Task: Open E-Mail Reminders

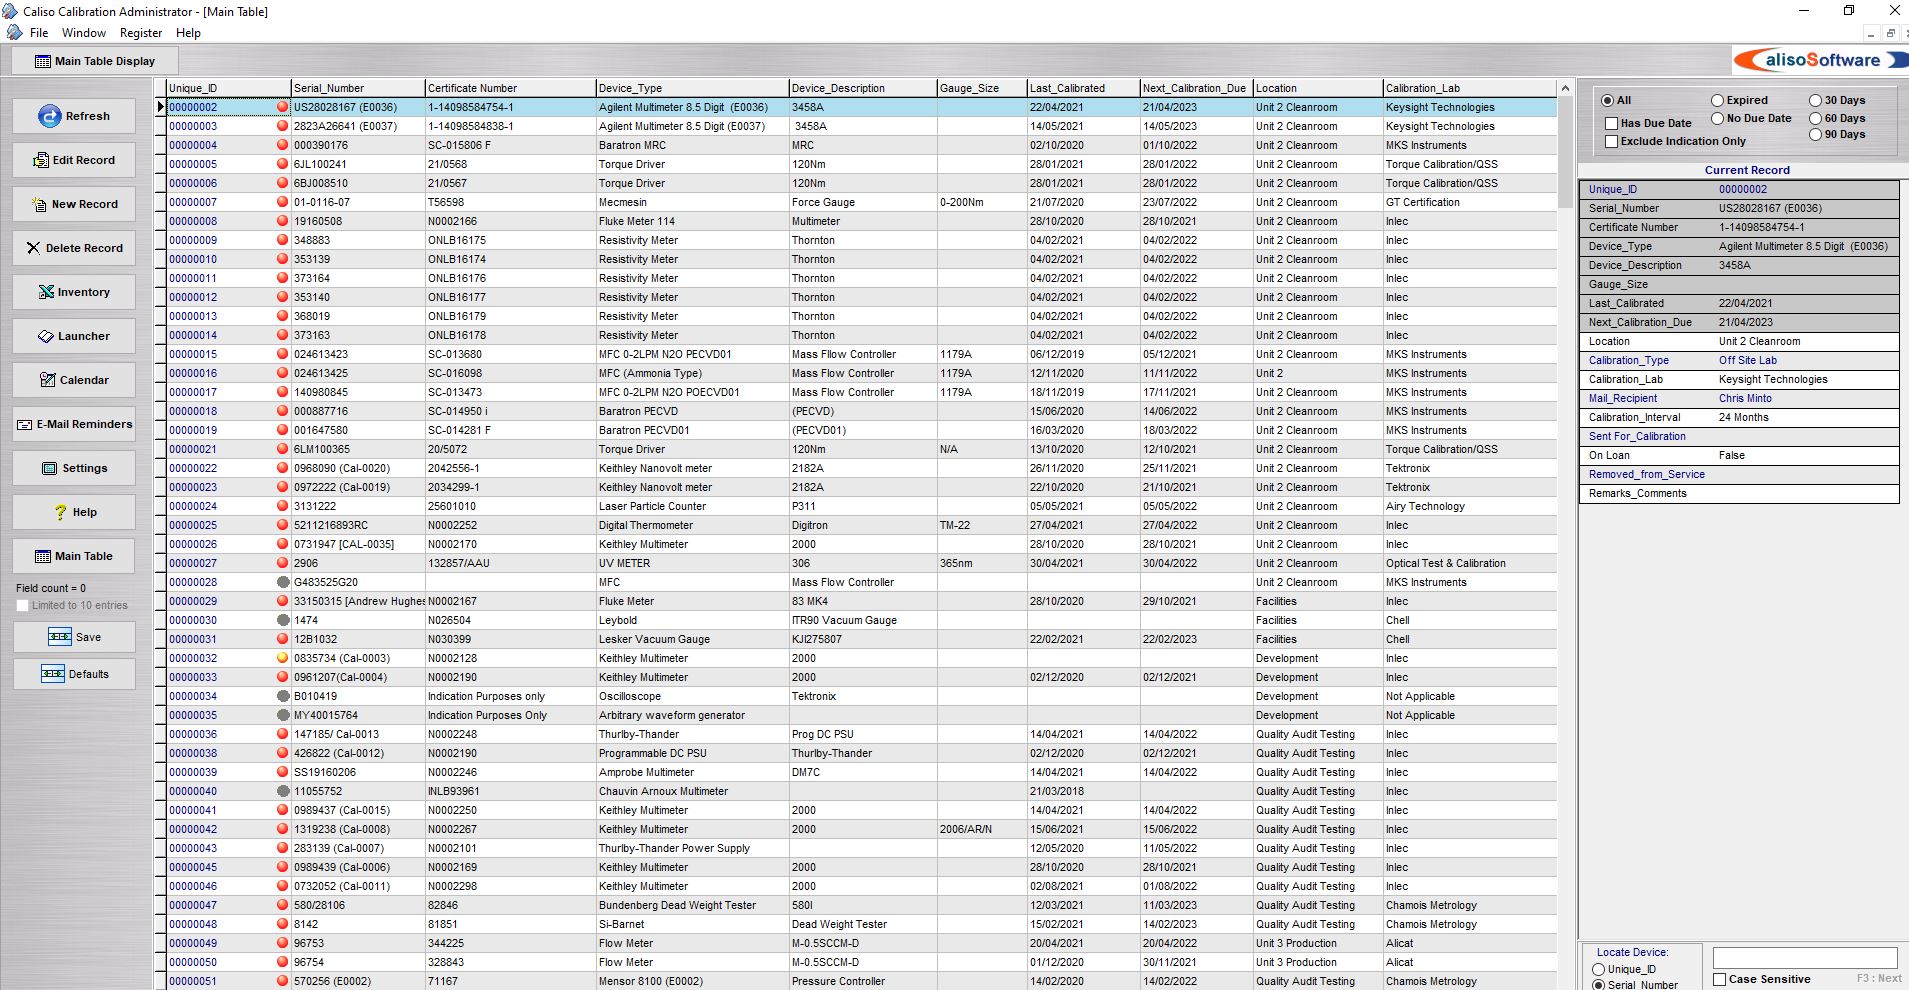Action: [74, 424]
